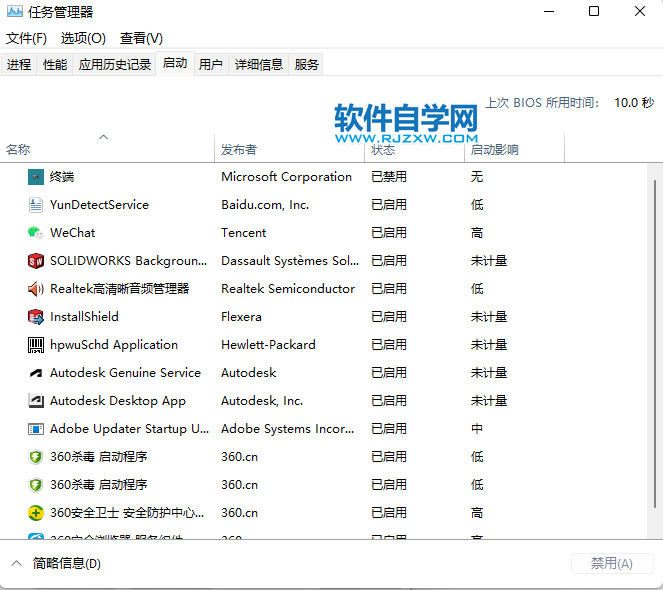Click the 已启用 status of WeChat
This screenshot has height=590, width=663.
pyautogui.click(x=389, y=233)
